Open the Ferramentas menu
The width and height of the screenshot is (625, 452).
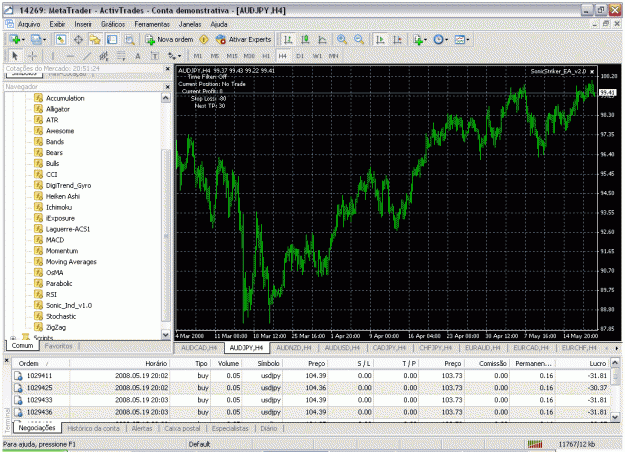(x=152, y=24)
